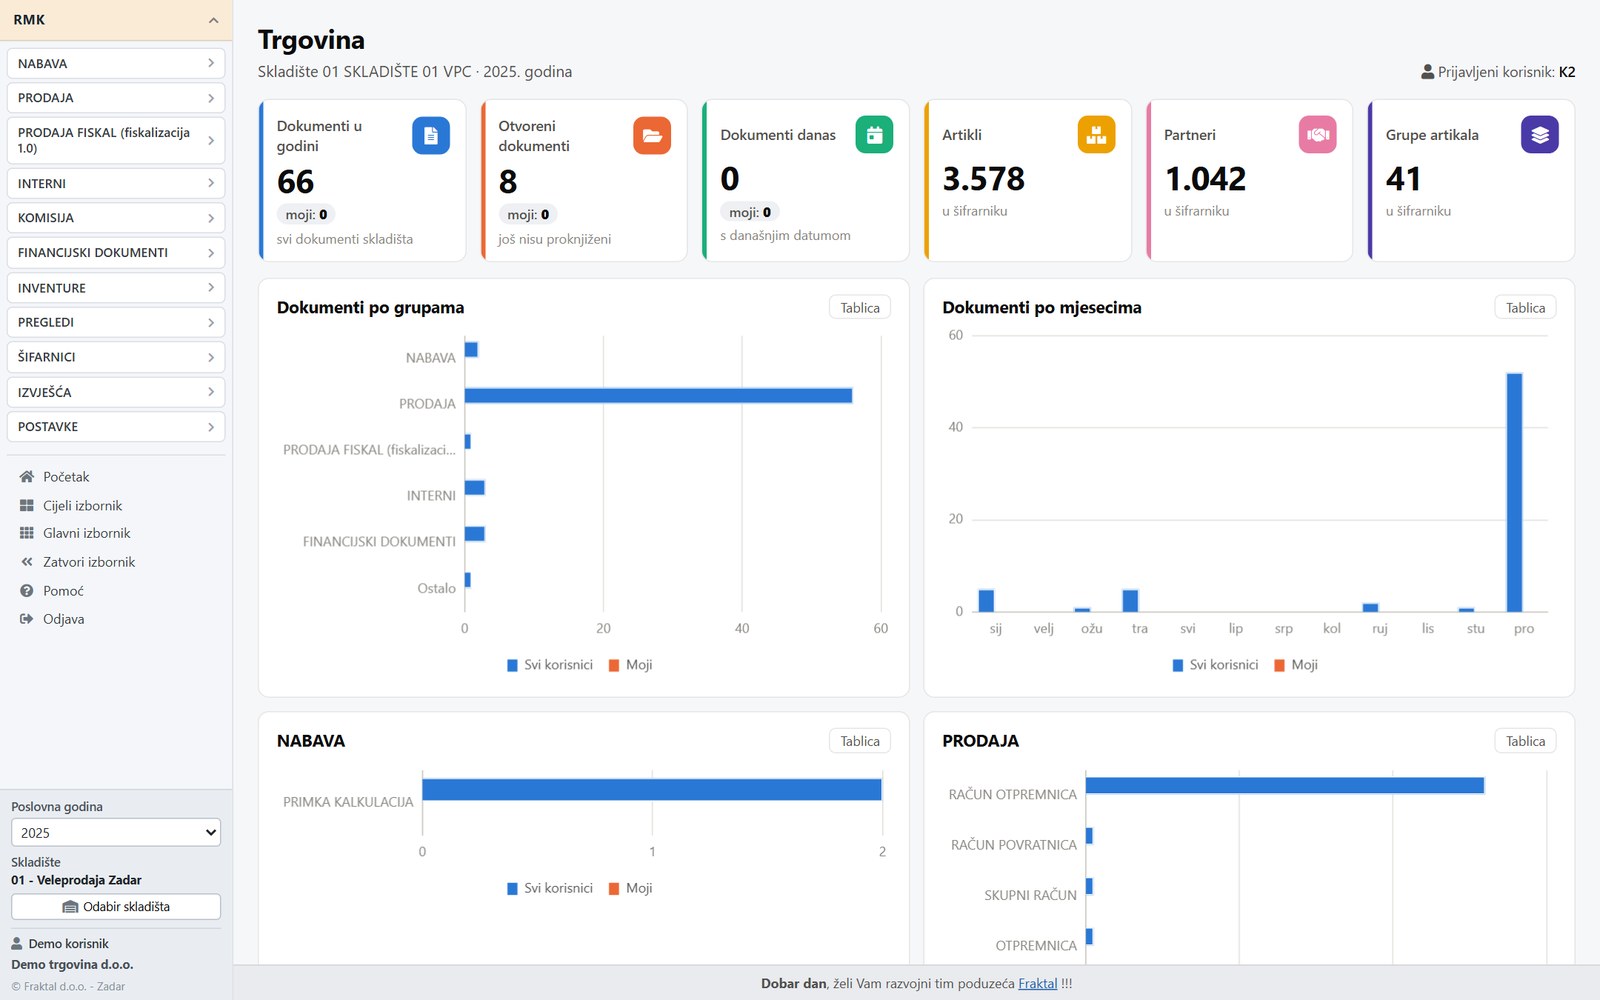Click the green calendar icon in Dokumenti danas
The height and width of the screenshot is (1000, 1600).
click(874, 135)
